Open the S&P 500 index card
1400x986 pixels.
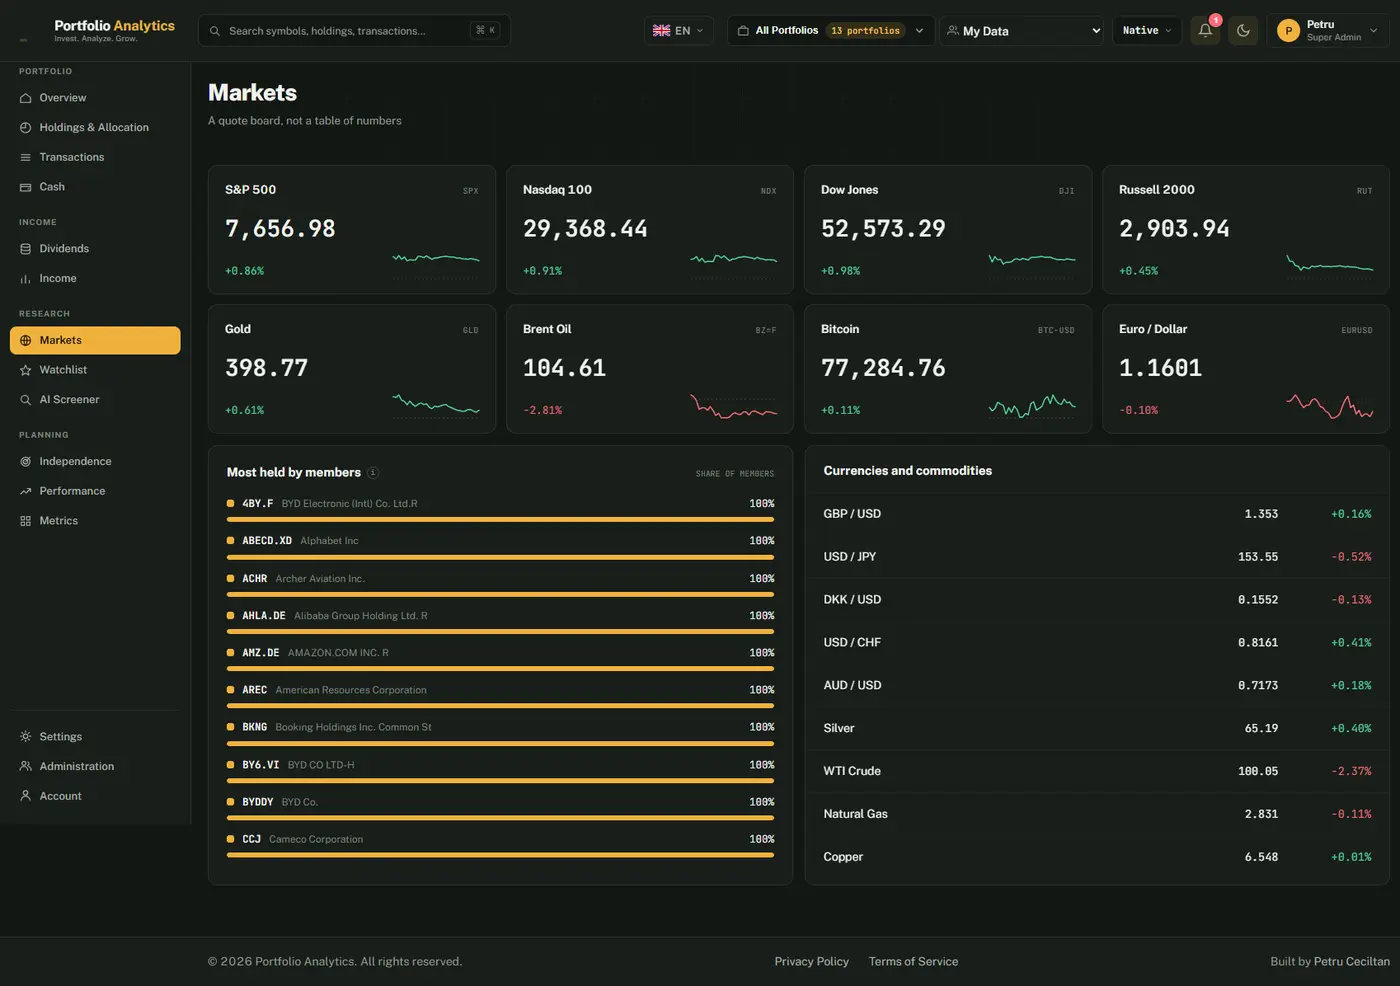[x=352, y=229]
